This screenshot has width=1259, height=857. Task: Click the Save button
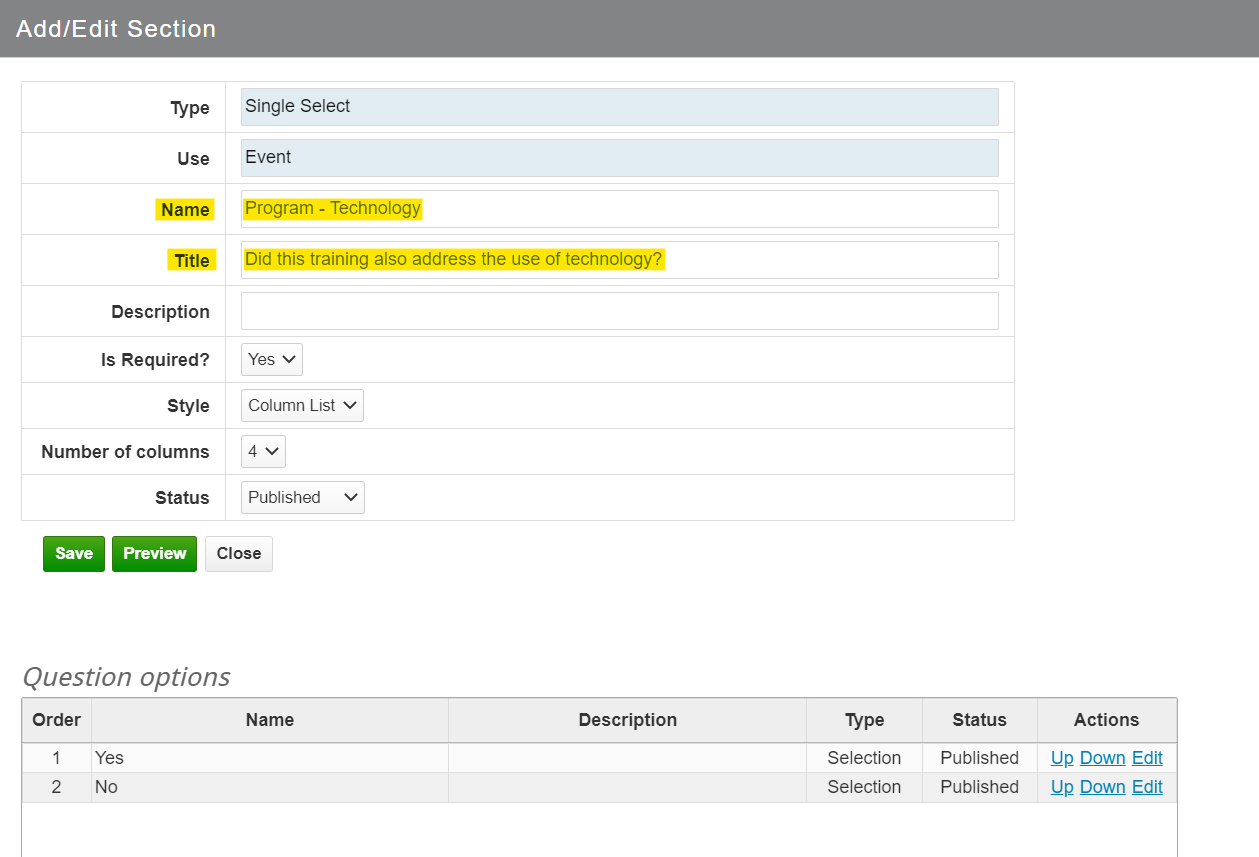(x=73, y=553)
